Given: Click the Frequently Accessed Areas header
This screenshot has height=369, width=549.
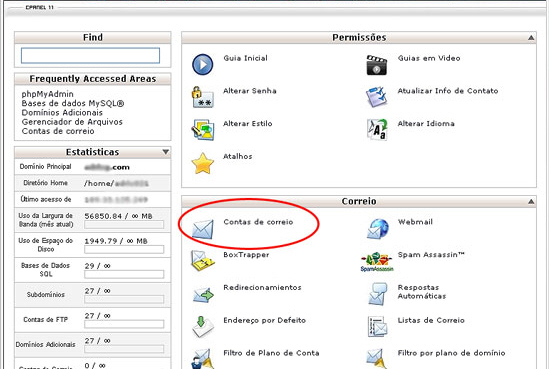Looking at the screenshot, I should pos(93,79).
